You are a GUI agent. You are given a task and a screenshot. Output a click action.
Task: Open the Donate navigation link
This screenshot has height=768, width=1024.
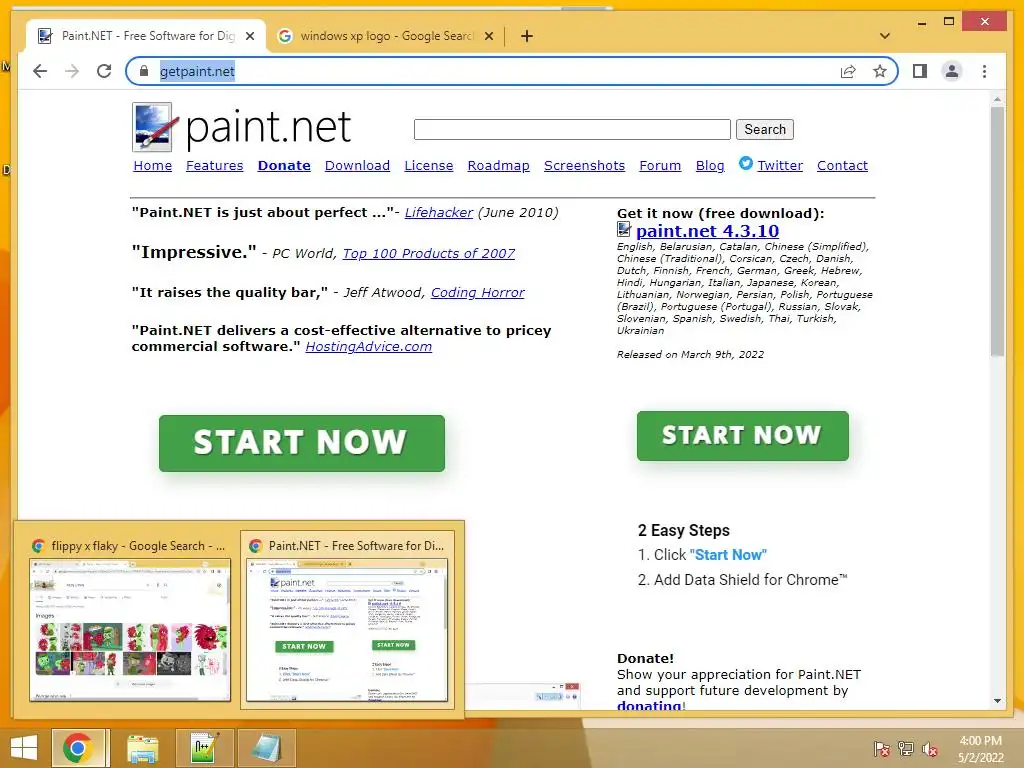pos(284,166)
